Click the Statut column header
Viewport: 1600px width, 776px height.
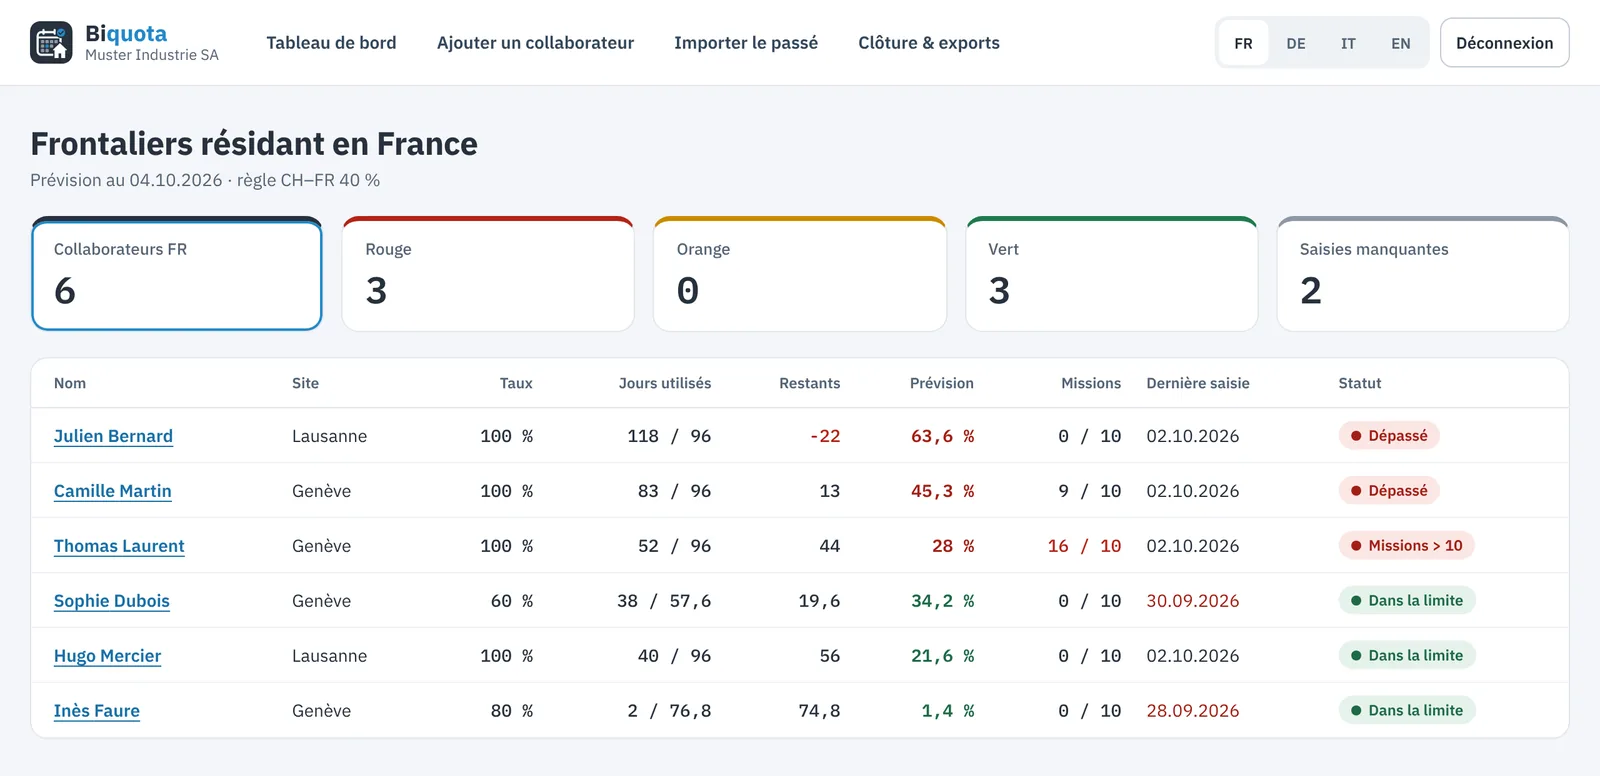click(1360, 383)
